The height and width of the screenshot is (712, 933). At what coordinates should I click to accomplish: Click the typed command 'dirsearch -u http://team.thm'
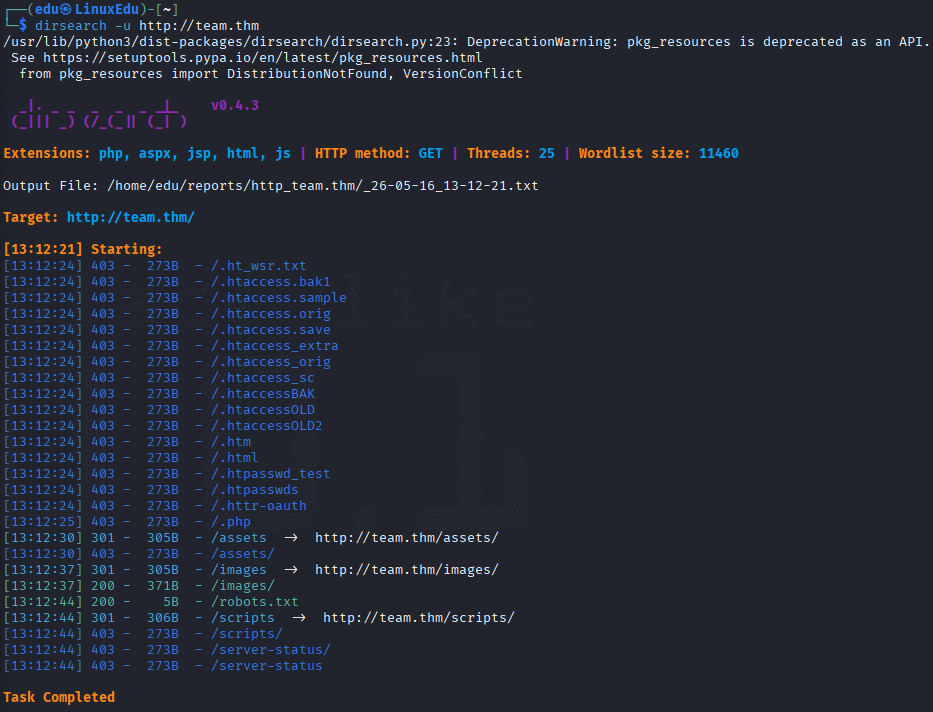(147, 26)
